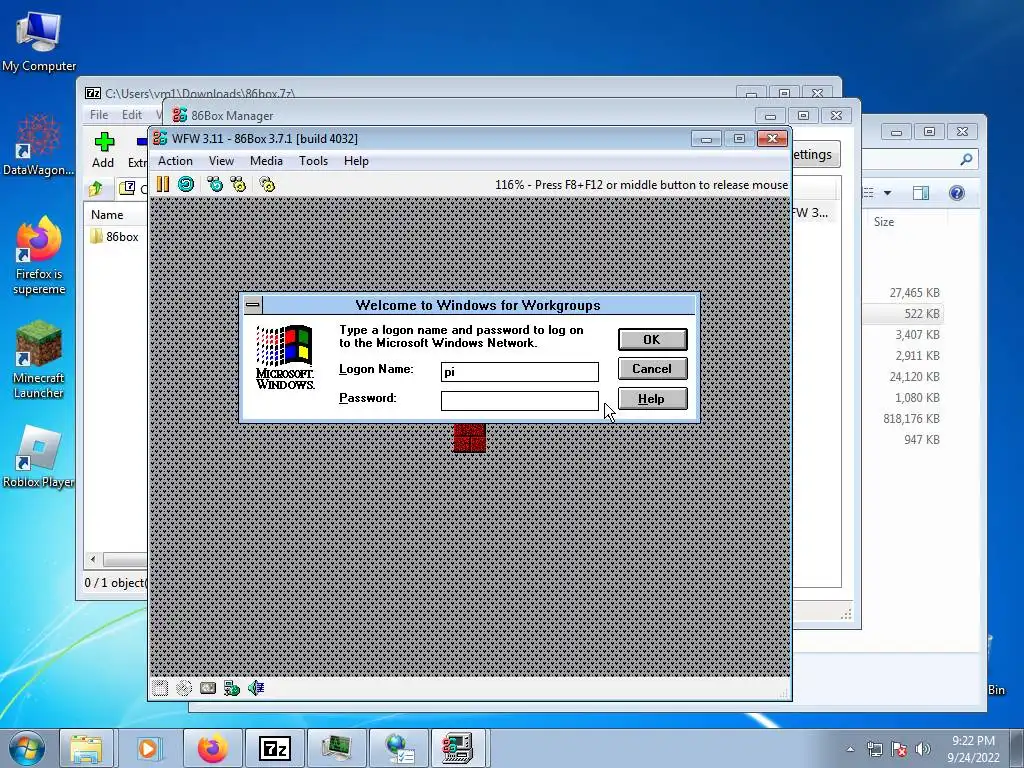Click Cancel in the logon dialog
Image resolution: width=1024 pixels, height=768 pixels.
click(652, 369)
